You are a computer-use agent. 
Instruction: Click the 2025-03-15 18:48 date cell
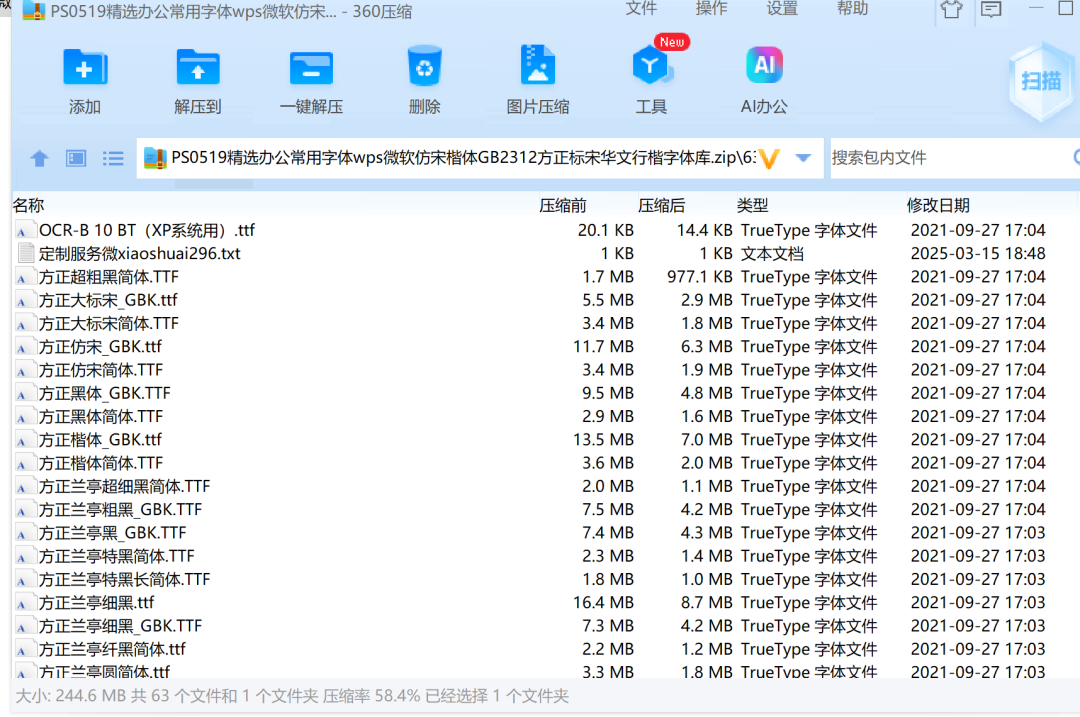[x=978, y=253]
